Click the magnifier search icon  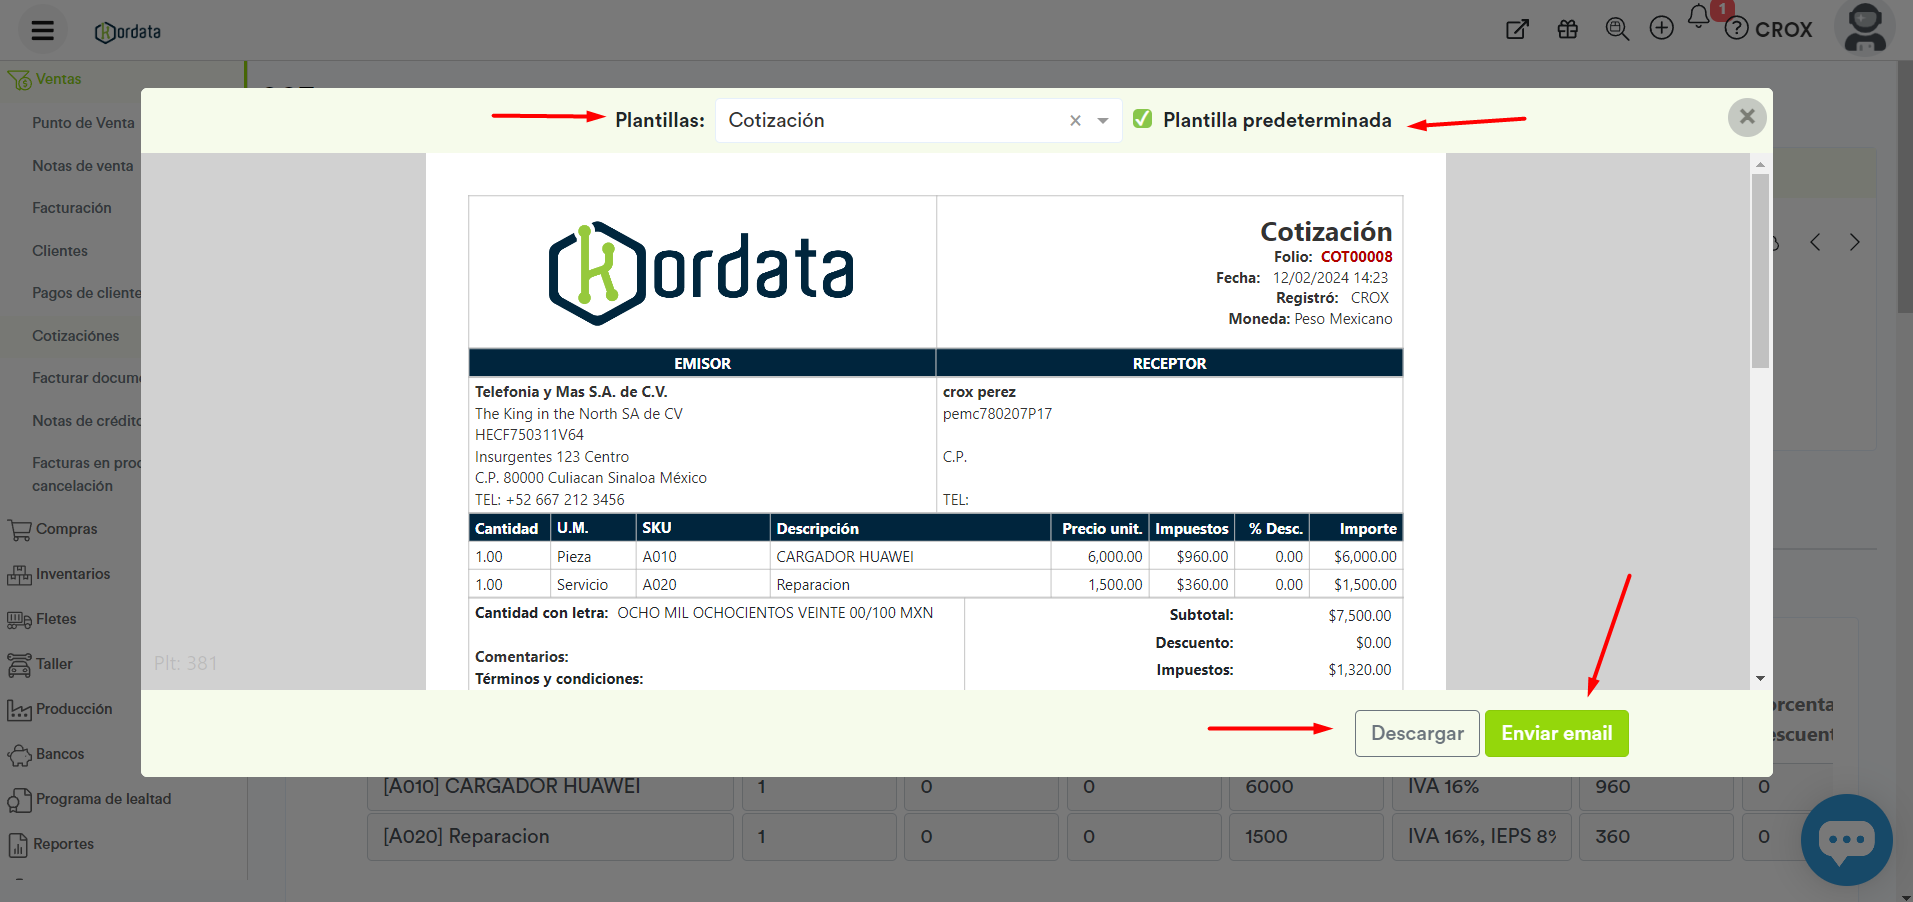[x=1616, y=29]
